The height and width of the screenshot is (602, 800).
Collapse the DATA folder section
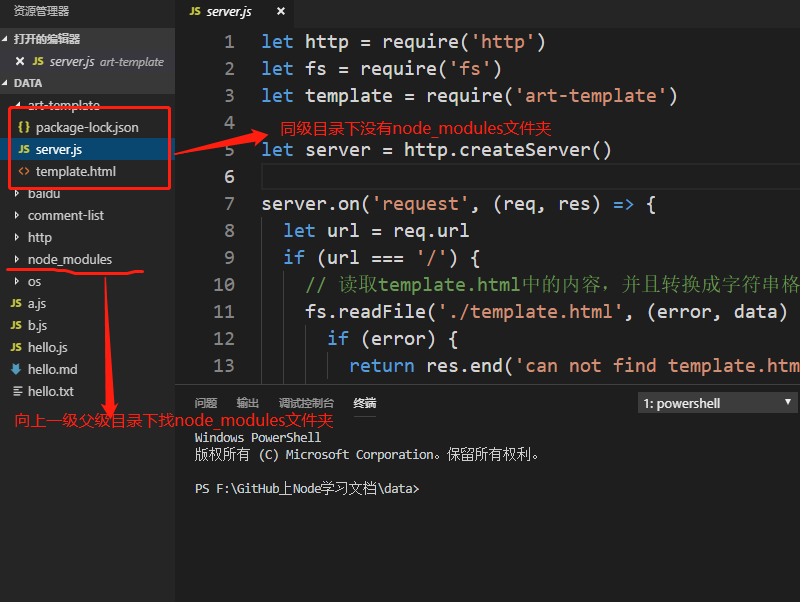click(5, 83)
